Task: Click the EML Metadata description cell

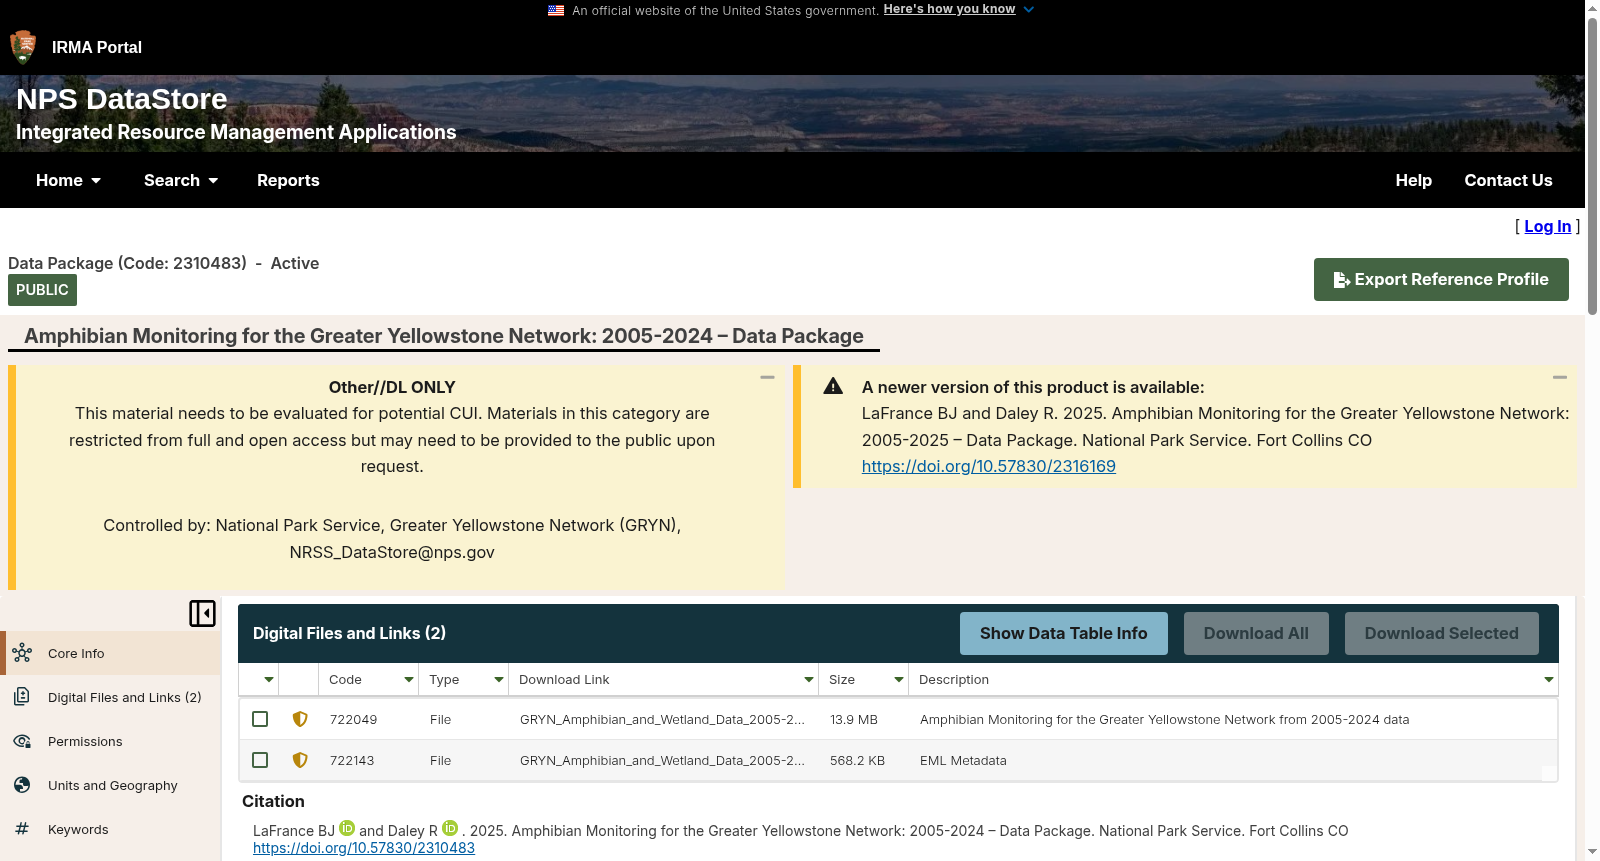Action: point(963,760)
